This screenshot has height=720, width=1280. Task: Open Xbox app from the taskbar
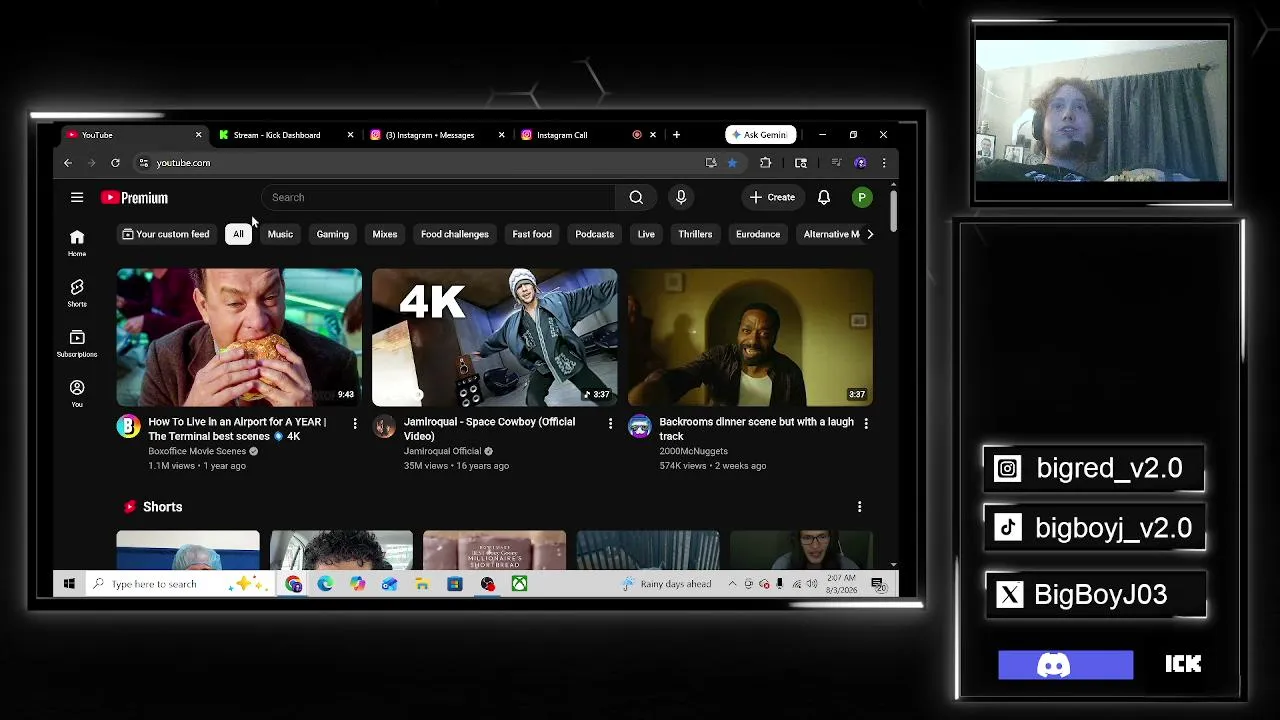(x=520, y=584)
